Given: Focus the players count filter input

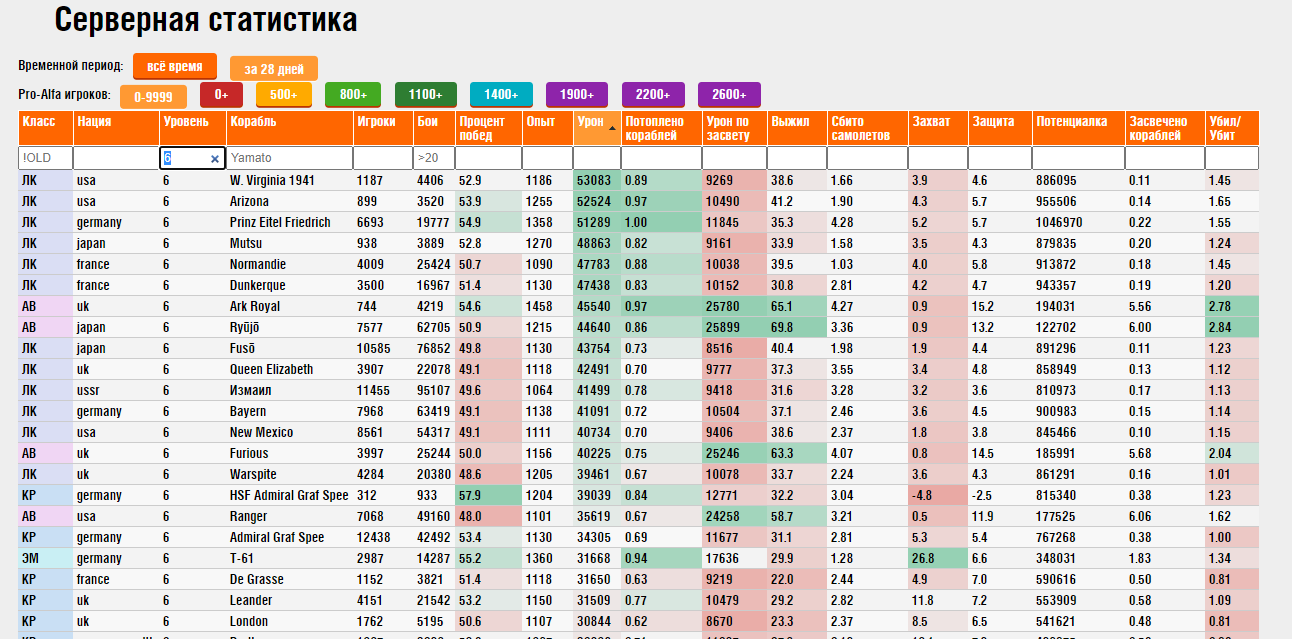Looking at the screenshot, I should coord(382,158).
